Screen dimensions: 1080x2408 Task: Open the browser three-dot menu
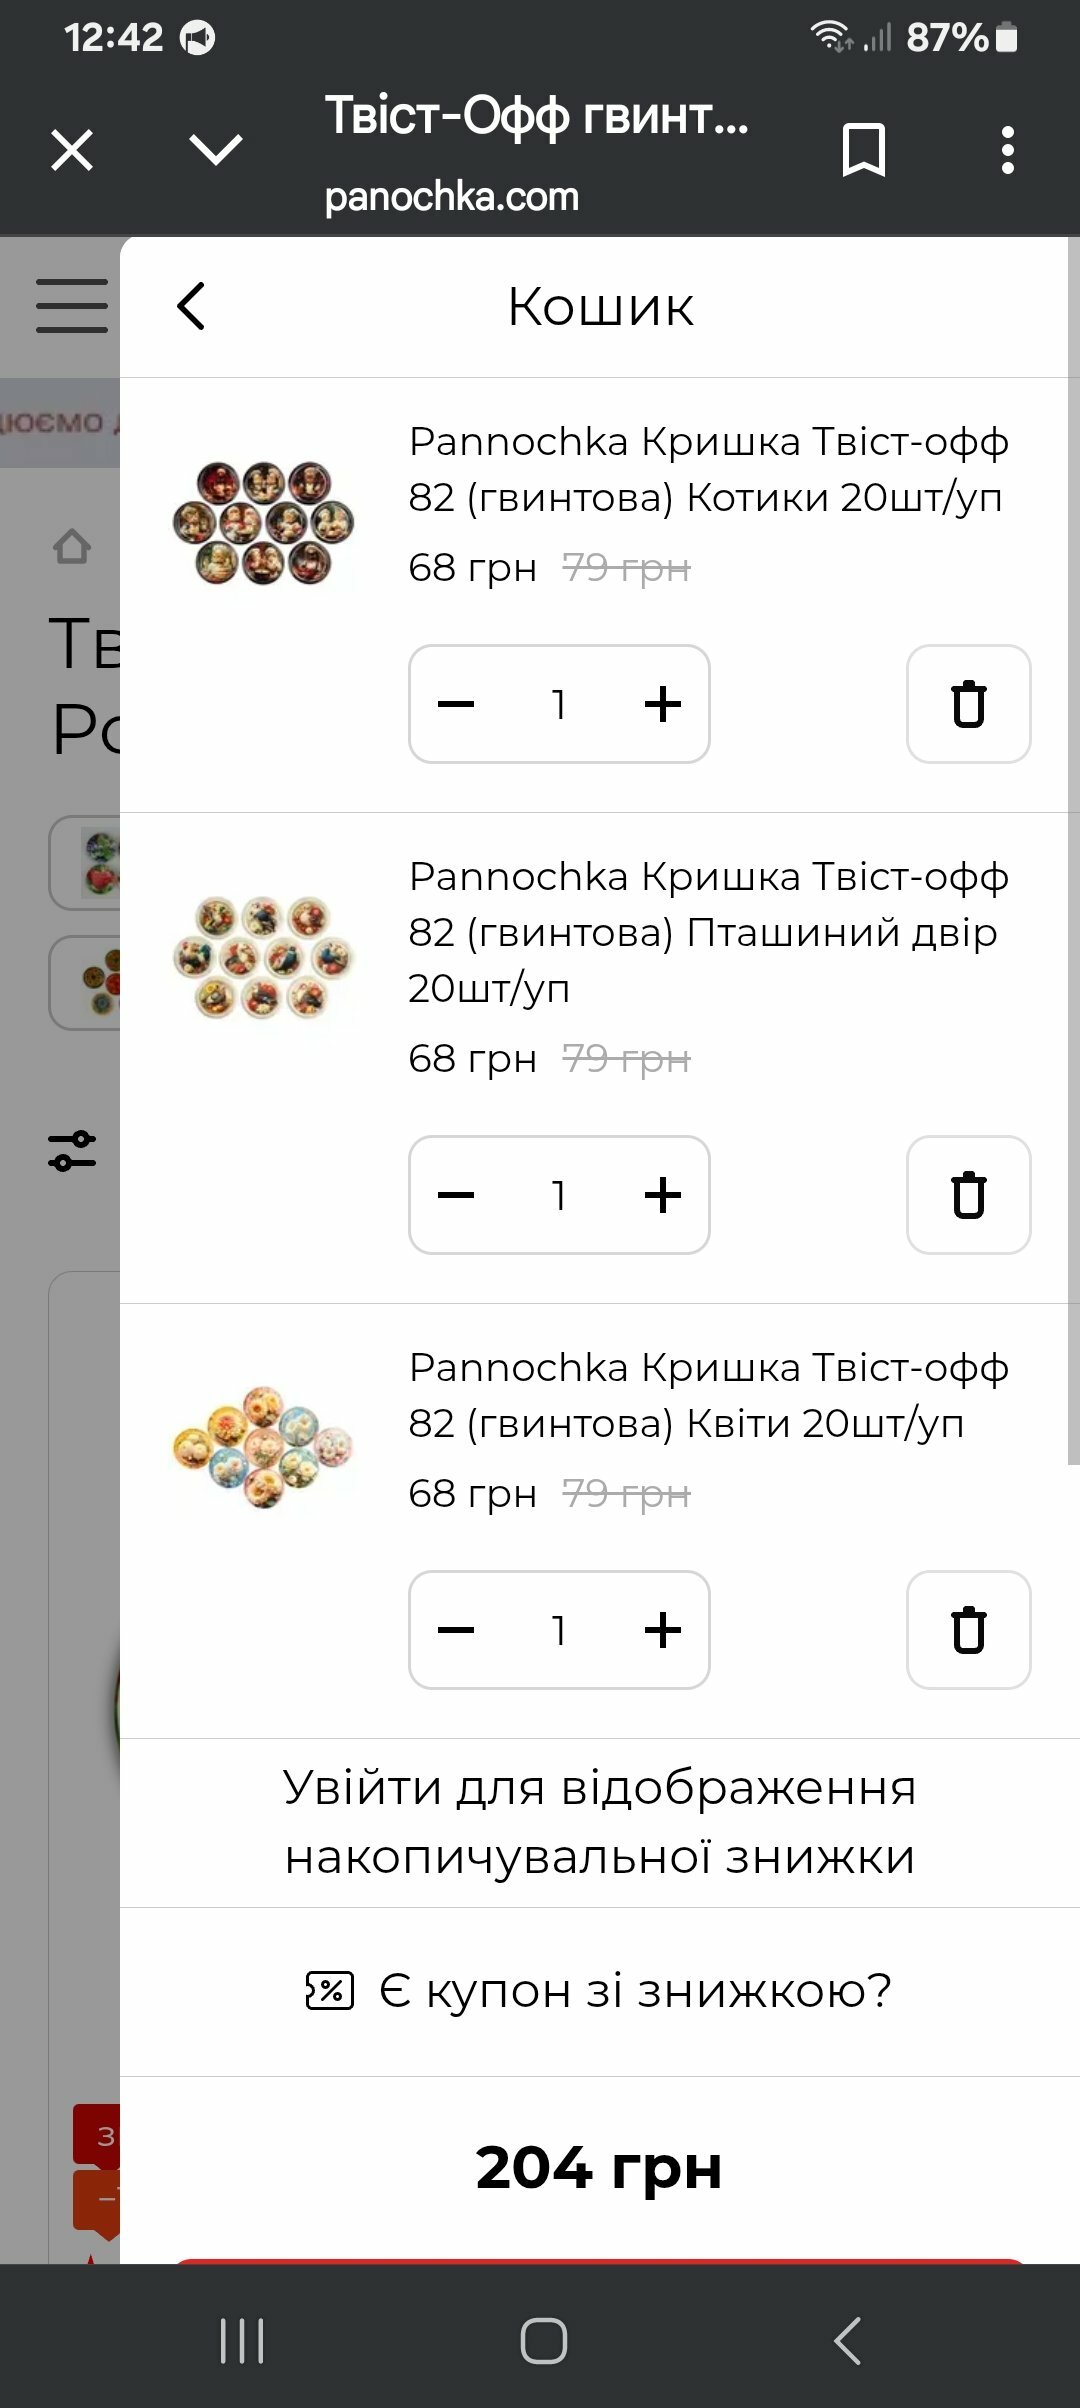[x=1007, y=150]
